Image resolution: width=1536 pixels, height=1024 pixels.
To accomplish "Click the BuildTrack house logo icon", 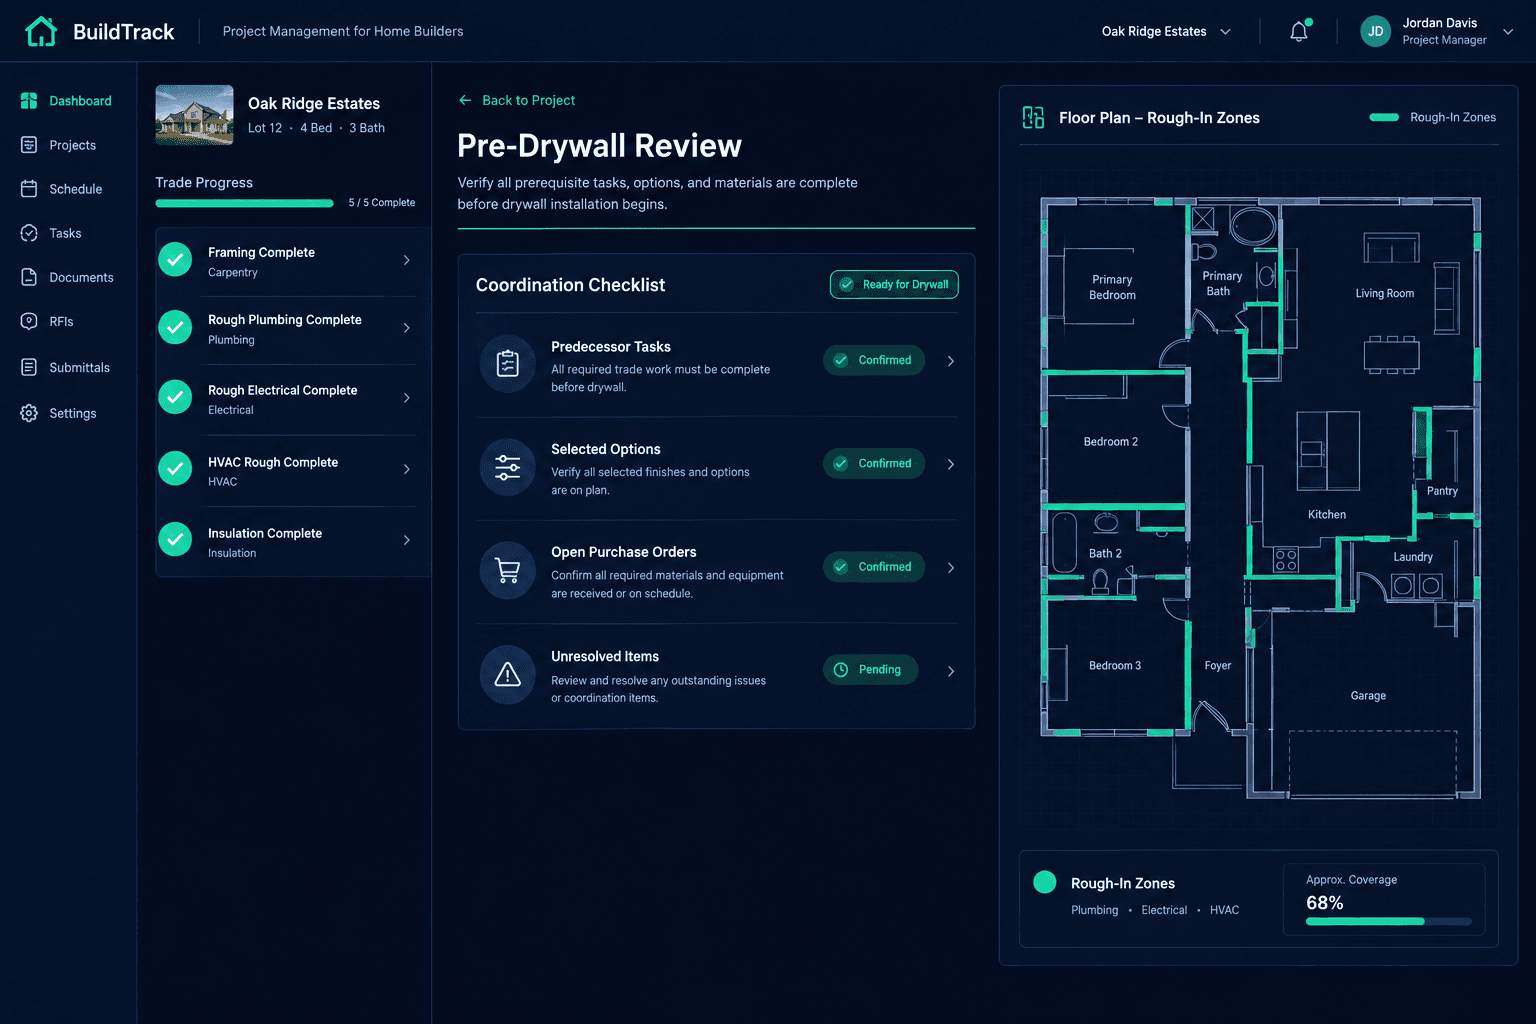I will (x=41, y=31).
